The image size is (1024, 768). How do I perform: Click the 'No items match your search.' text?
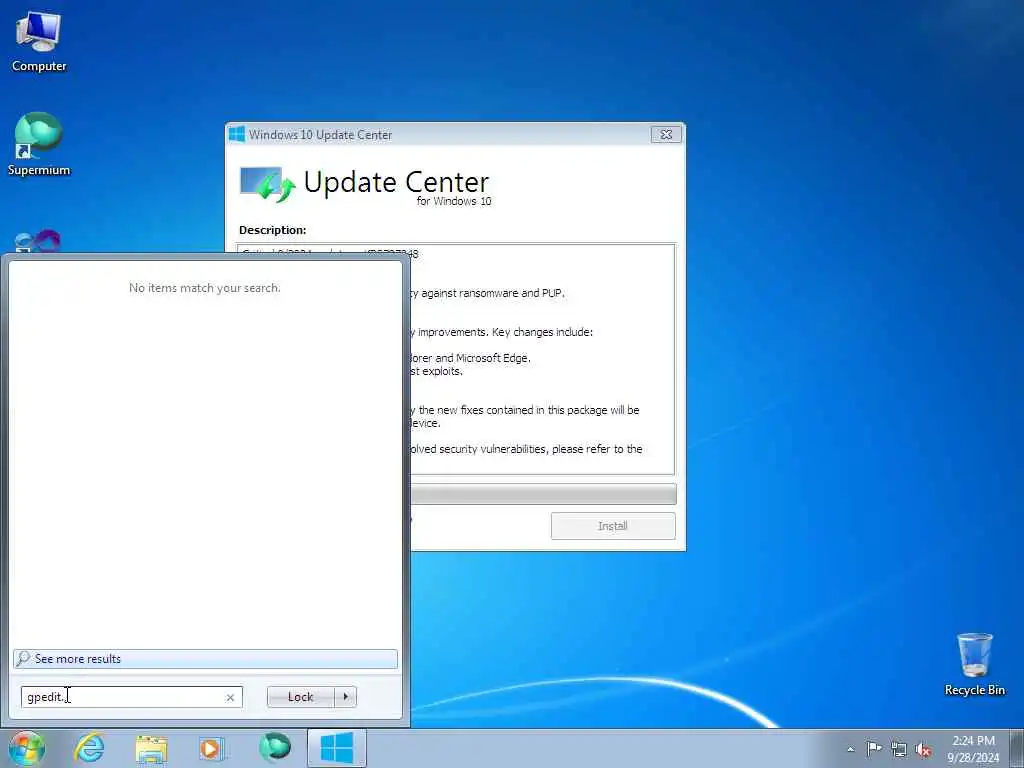[x=204, y=288]
